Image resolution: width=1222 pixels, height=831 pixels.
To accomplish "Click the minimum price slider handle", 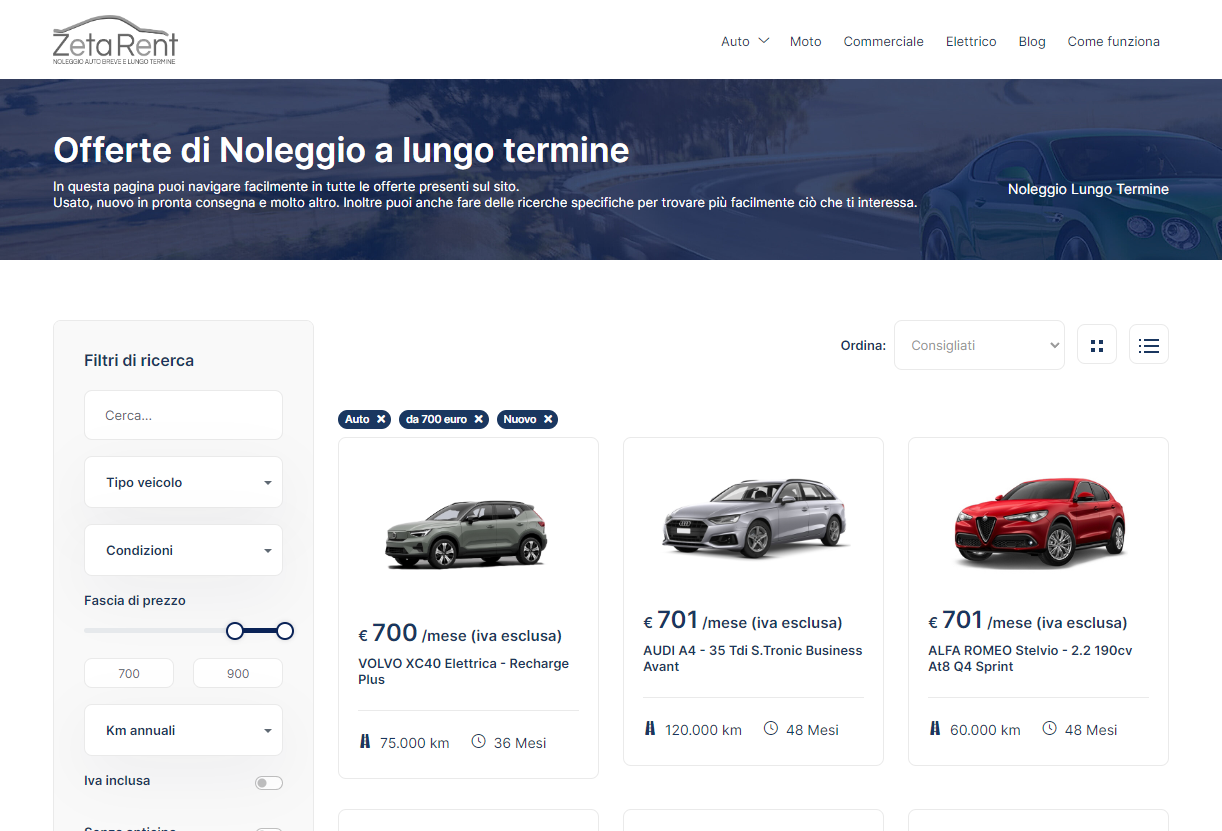I will point(235,631).
